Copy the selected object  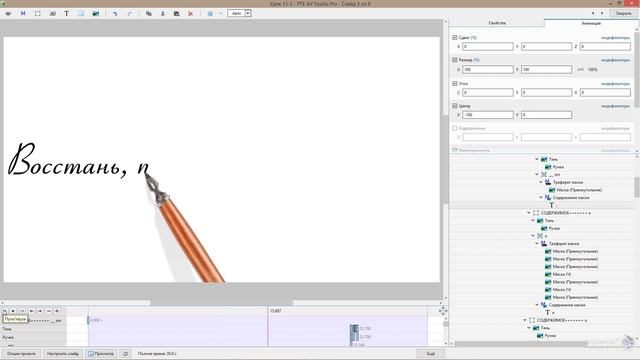pos(149,13)
